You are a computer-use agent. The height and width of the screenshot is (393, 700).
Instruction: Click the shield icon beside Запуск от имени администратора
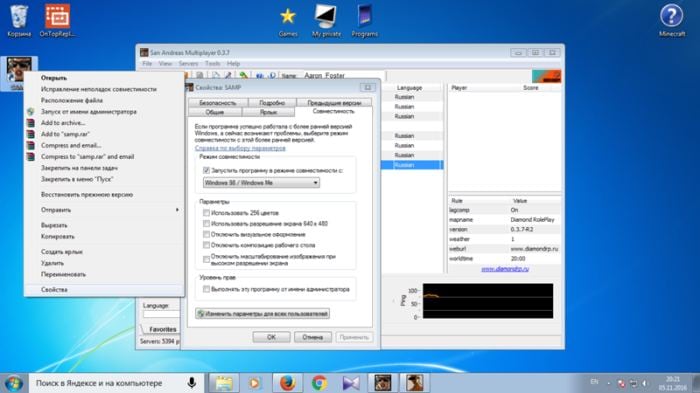(x=30, y=112)
